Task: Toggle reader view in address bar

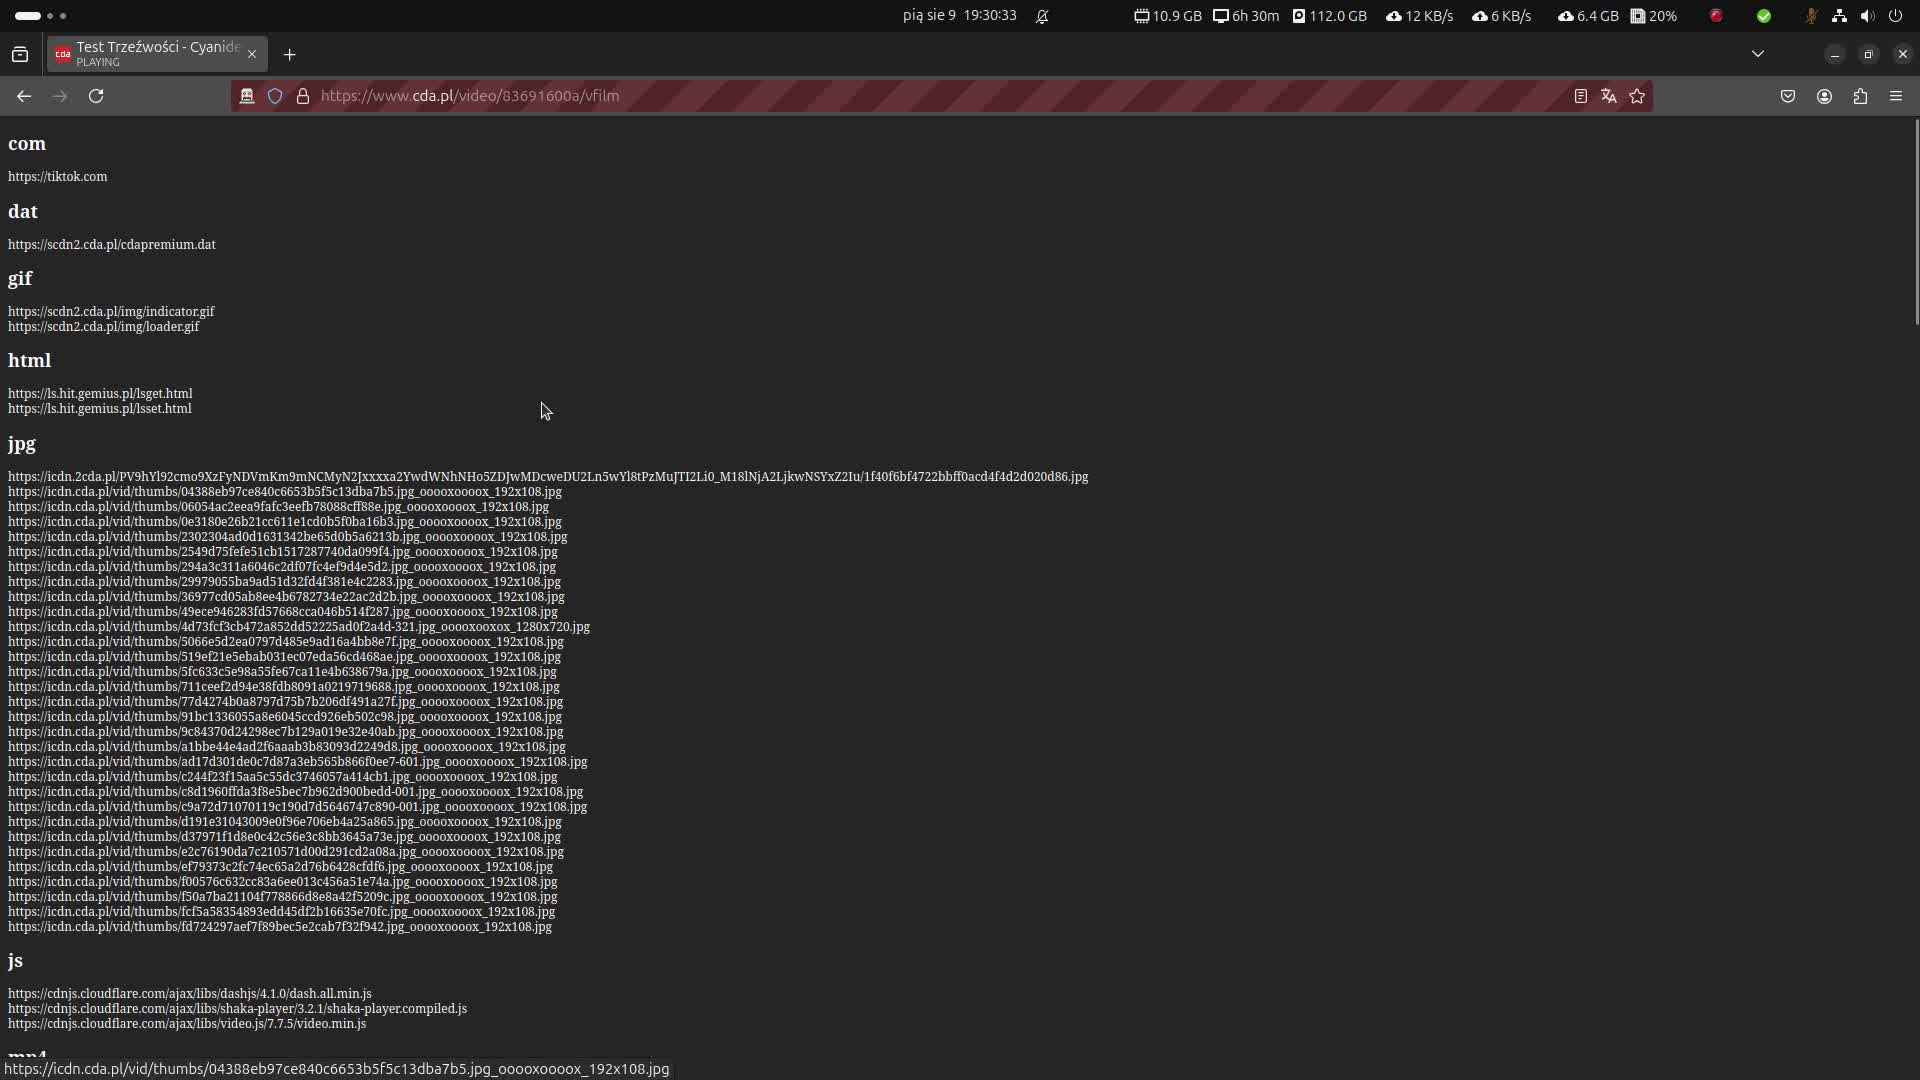Action: point(1581,96)
